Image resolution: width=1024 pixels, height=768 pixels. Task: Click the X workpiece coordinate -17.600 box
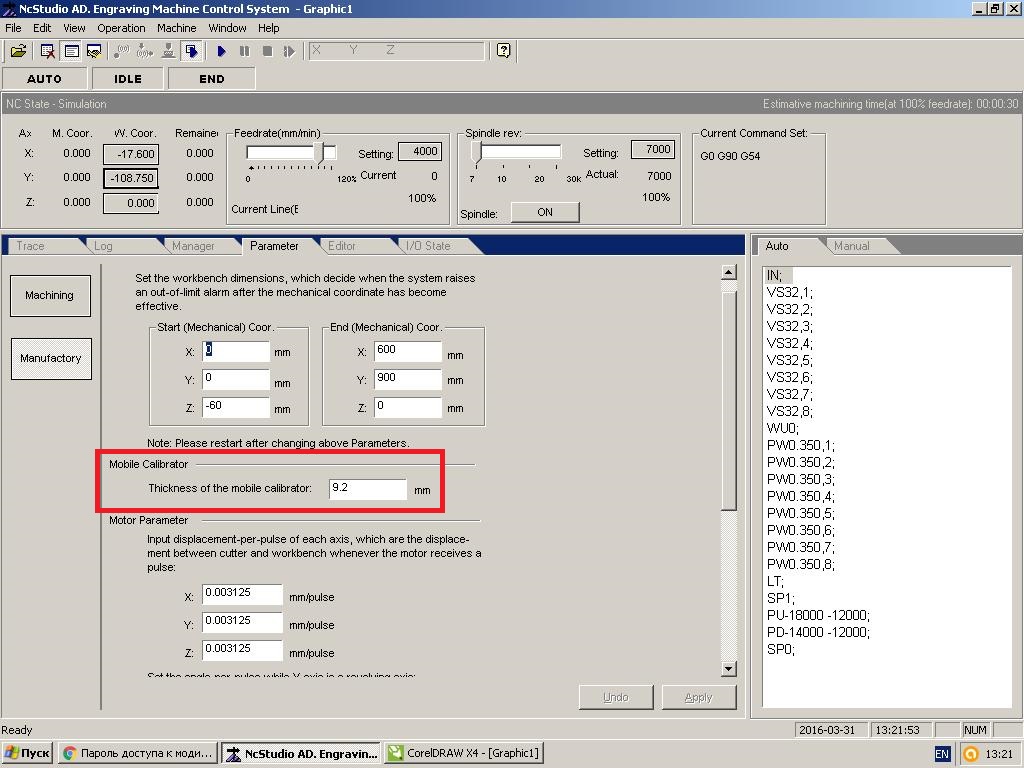pyautogui.click(x=131, y=154)
